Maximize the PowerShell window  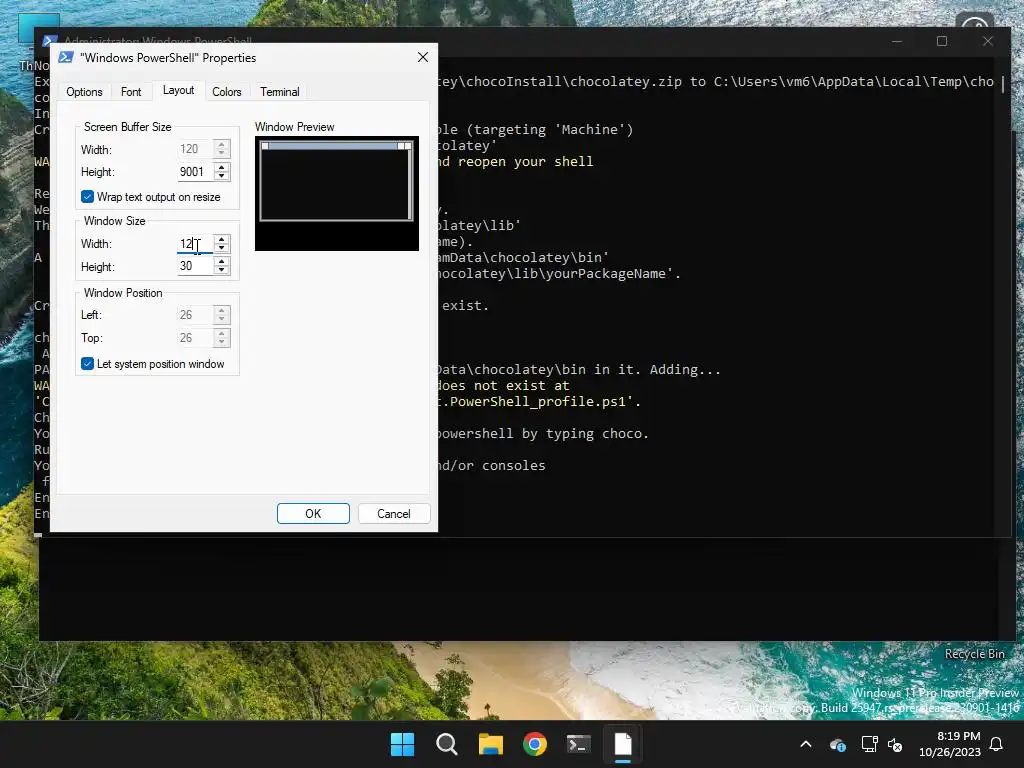tap(942, 41)
